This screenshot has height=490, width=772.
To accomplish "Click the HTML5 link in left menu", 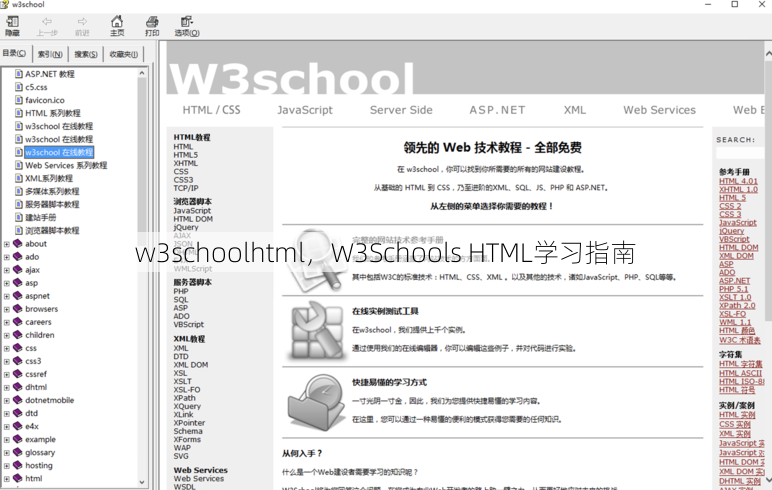I will [x=185, y=155].
